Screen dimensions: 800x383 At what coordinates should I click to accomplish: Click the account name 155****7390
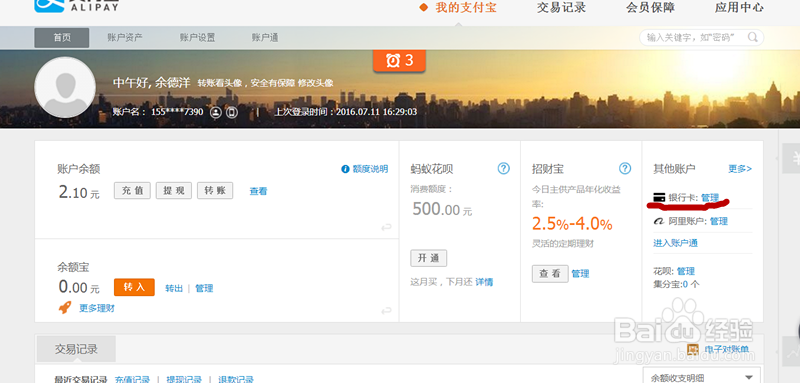point(177,112)
